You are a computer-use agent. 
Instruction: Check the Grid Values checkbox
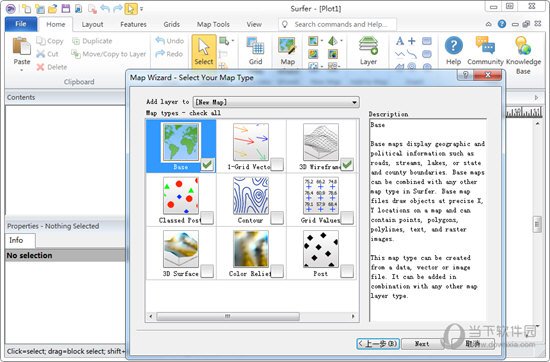pos(347,217)
